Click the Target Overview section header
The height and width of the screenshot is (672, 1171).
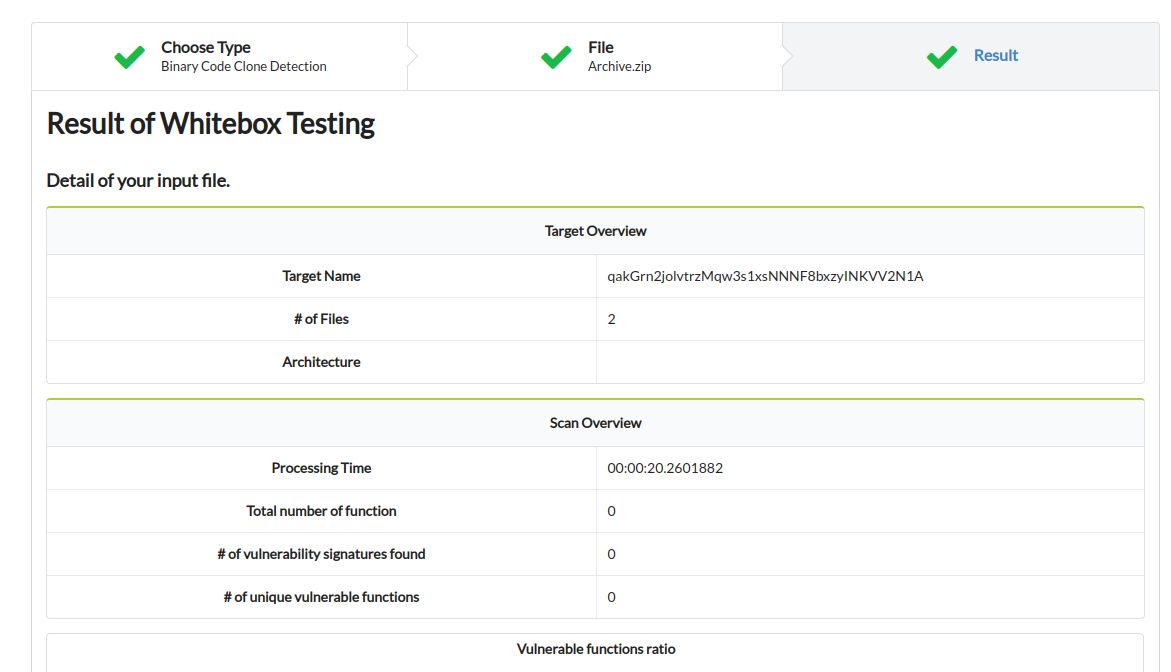click(595, 231)
